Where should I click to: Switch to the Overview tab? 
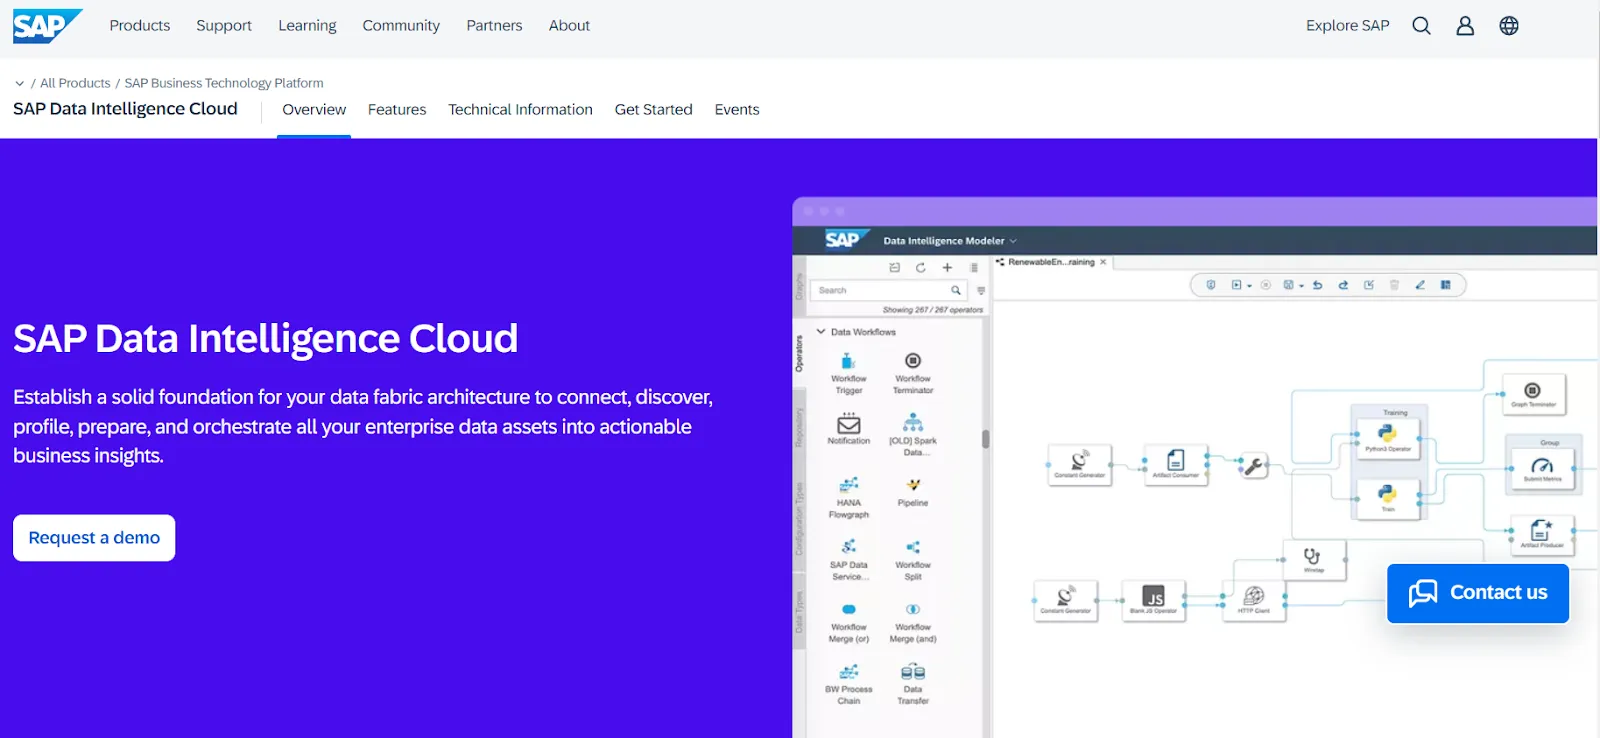314,110
